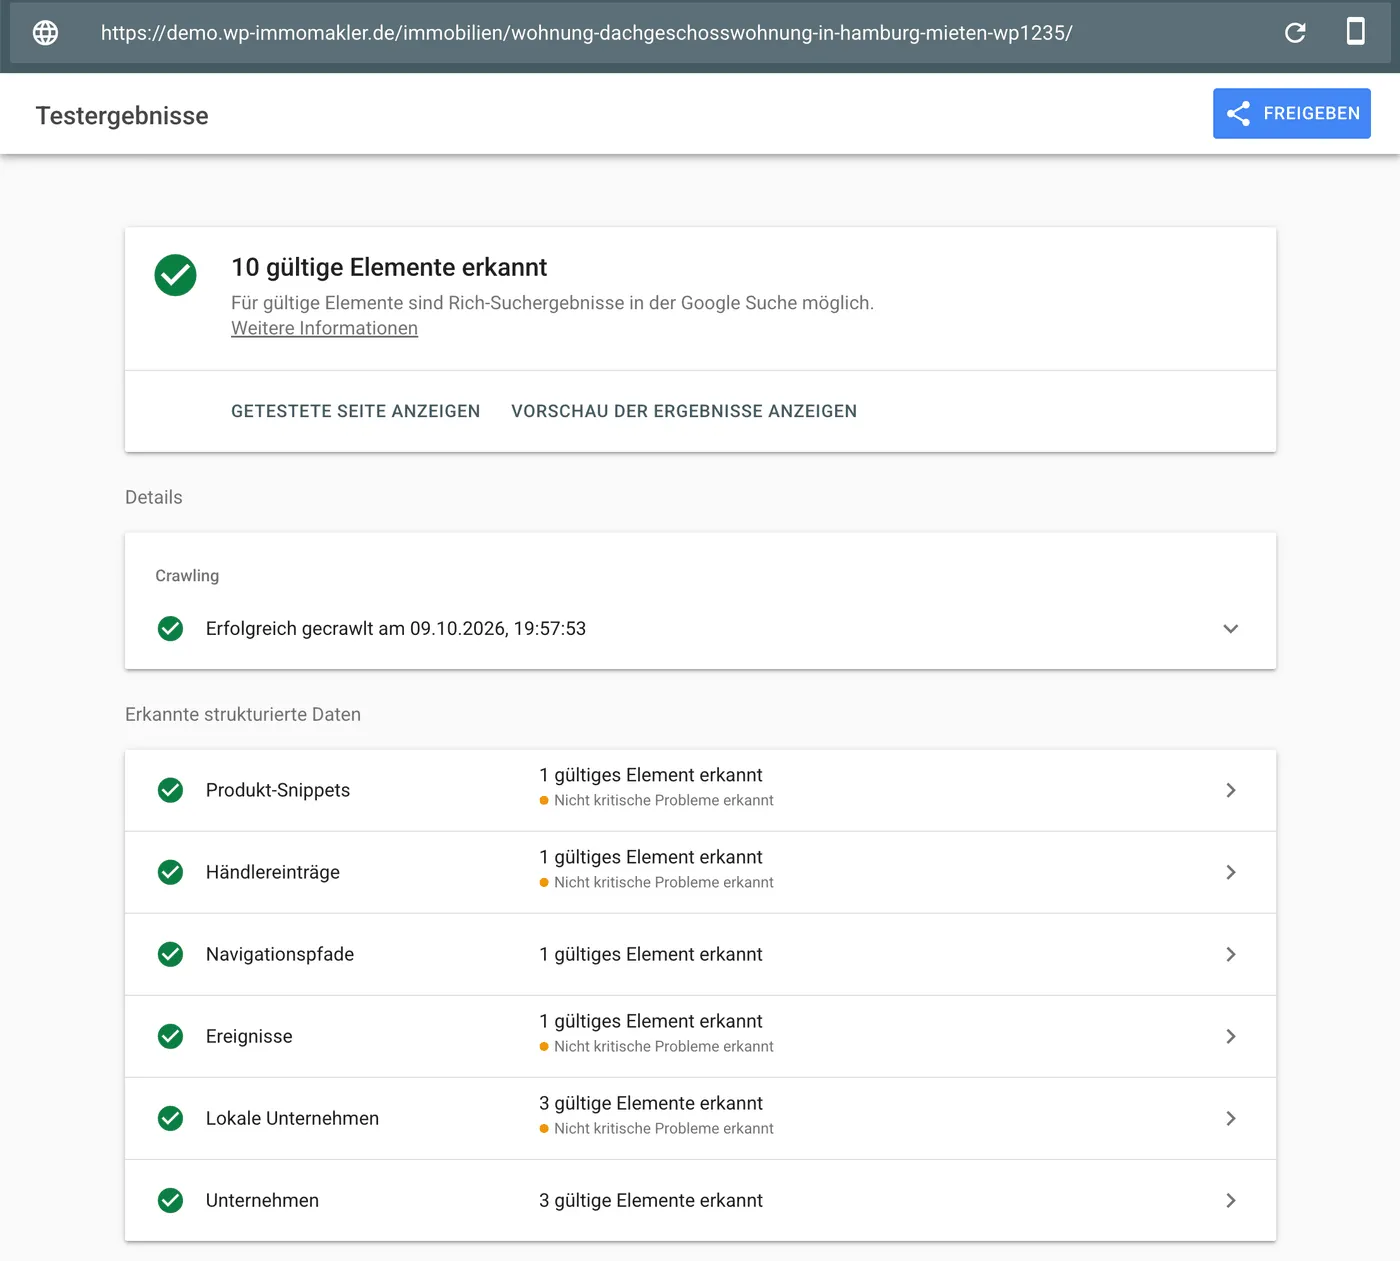The height and width of the screenshot is (1261, 1400).
Task: Click the globe icon in URL bar
Action: tap(45, 33)
